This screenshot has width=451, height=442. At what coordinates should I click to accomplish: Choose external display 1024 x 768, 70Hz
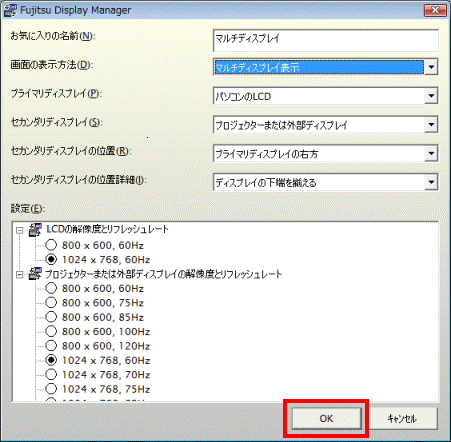point(51,375)
